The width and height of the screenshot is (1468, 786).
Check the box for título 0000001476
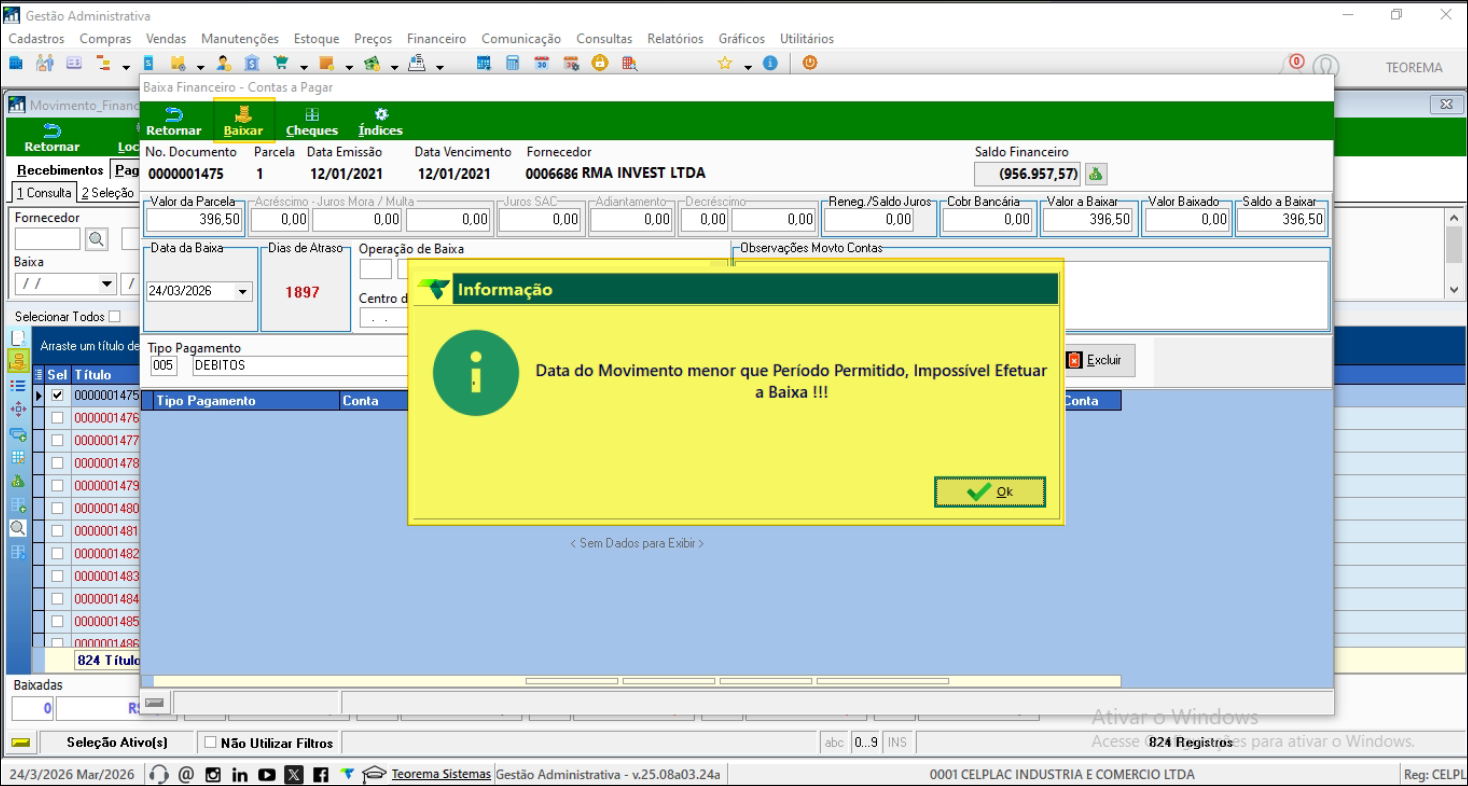(x=58, y=418)
